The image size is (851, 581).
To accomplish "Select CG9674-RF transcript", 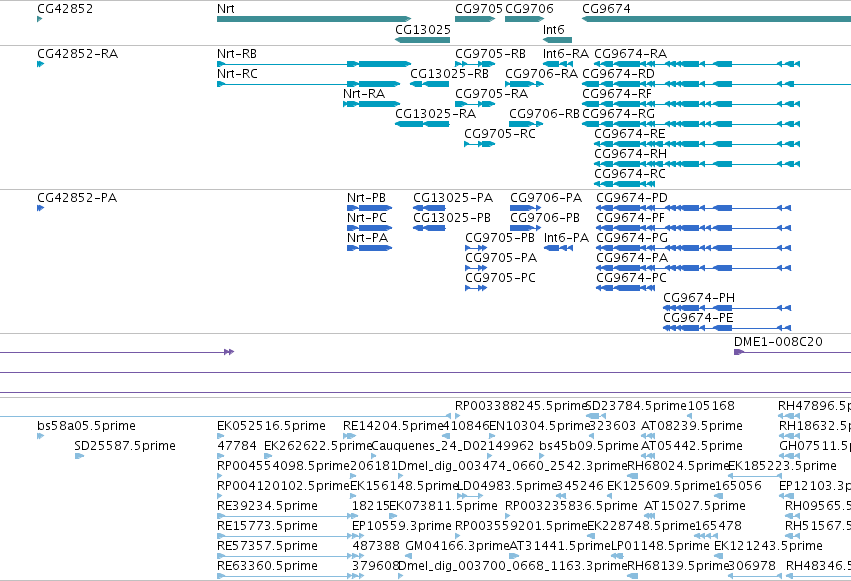I will click(x=691, y=104).
